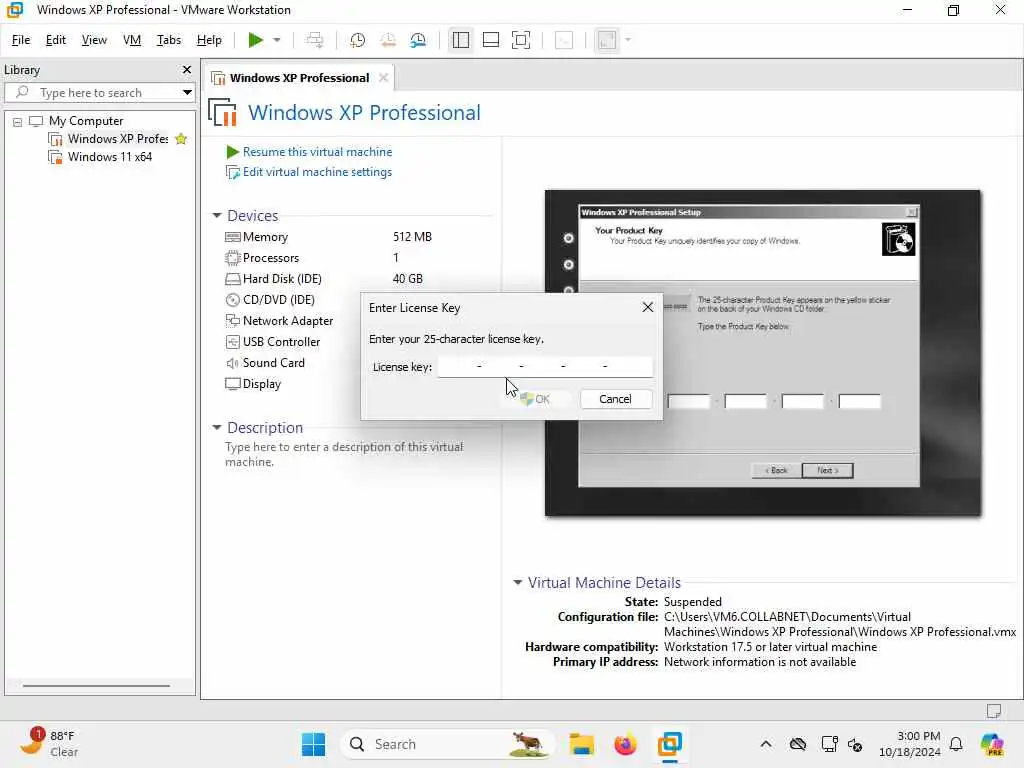Open the notification bell
This screenshot has width=1024, height=768.
pos(956,744)
